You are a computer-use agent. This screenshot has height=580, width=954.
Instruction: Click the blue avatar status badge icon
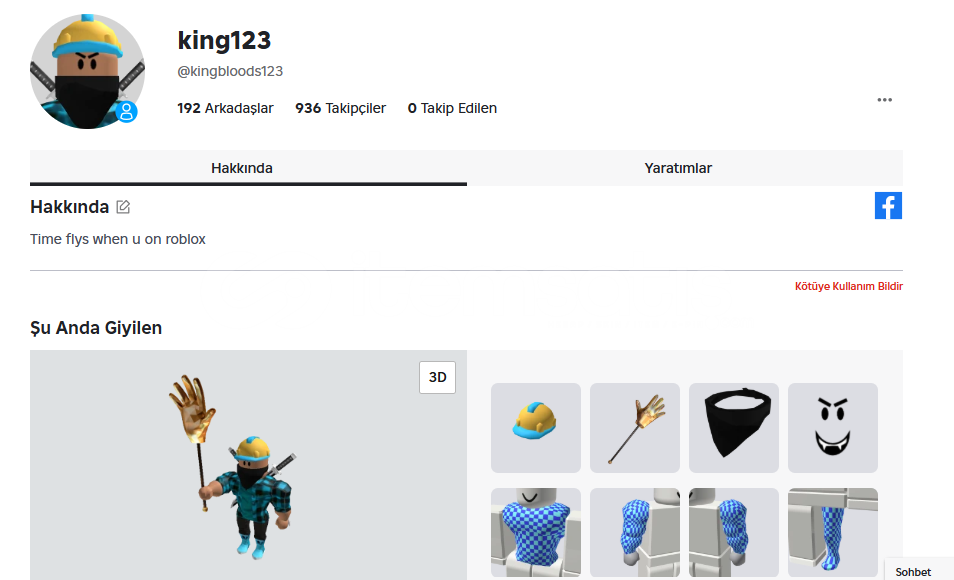(127, 112)
